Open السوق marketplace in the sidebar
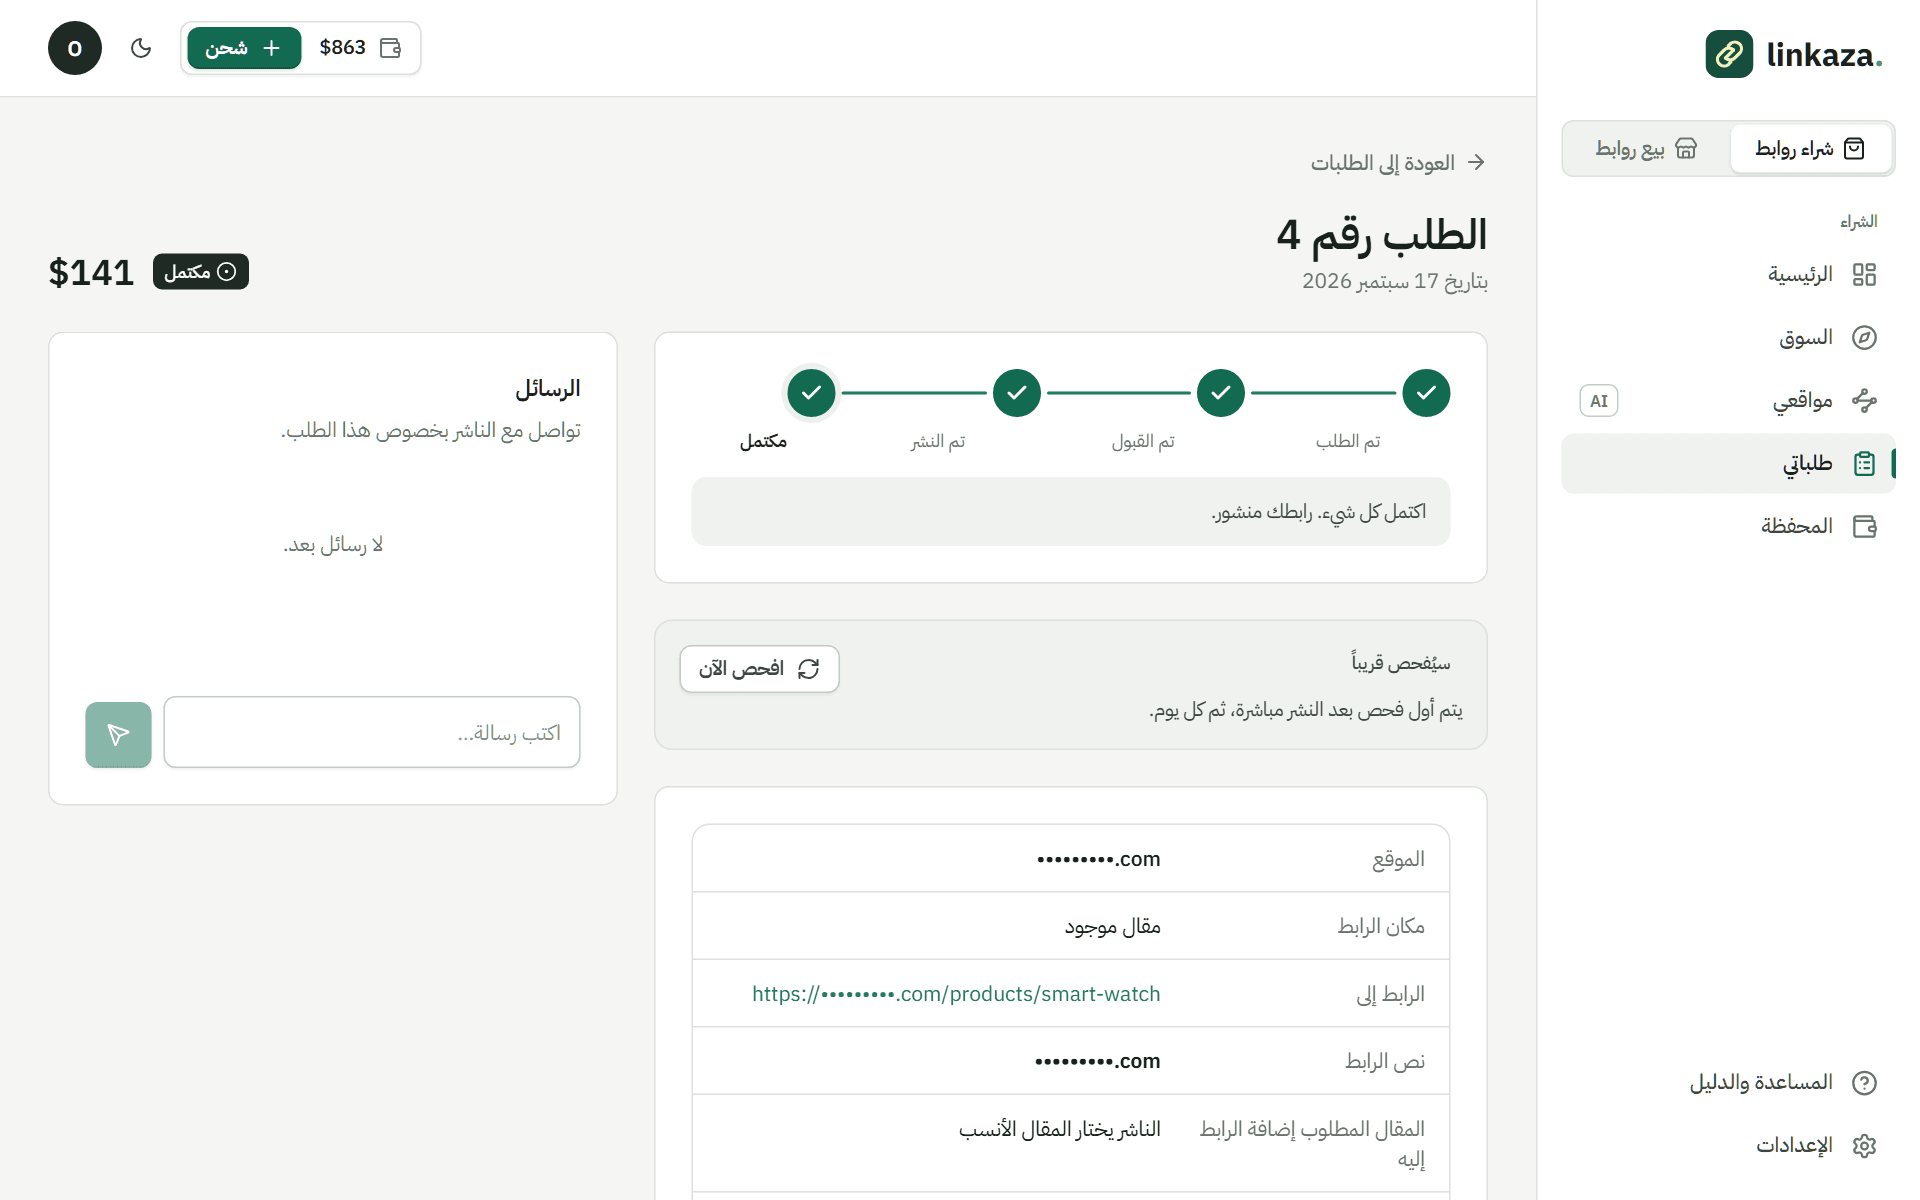 [1728, 337]
